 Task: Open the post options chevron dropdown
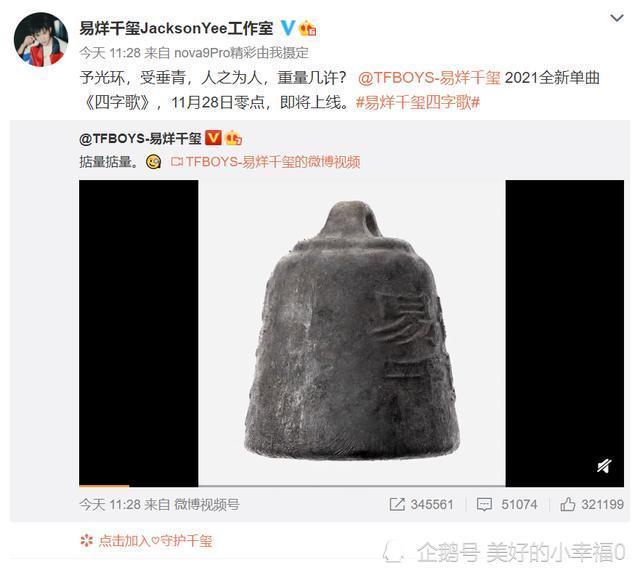click(x=617, y=18)
